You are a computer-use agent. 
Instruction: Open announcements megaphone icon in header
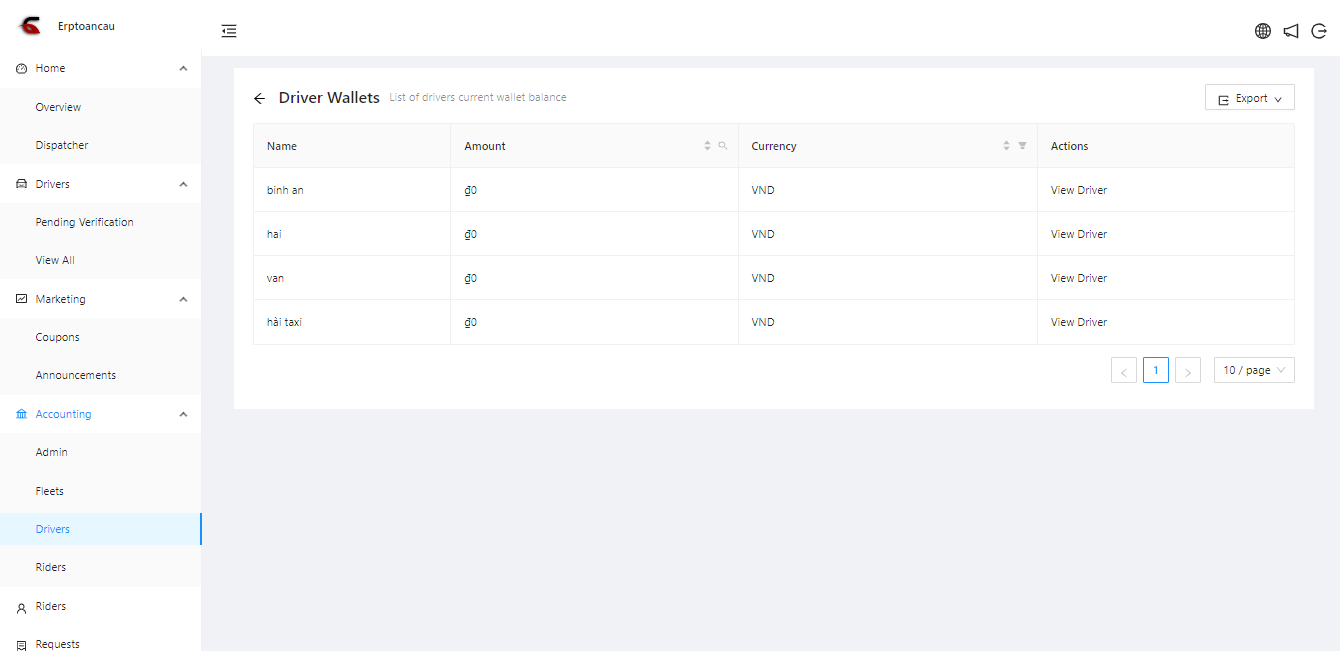1291,31
